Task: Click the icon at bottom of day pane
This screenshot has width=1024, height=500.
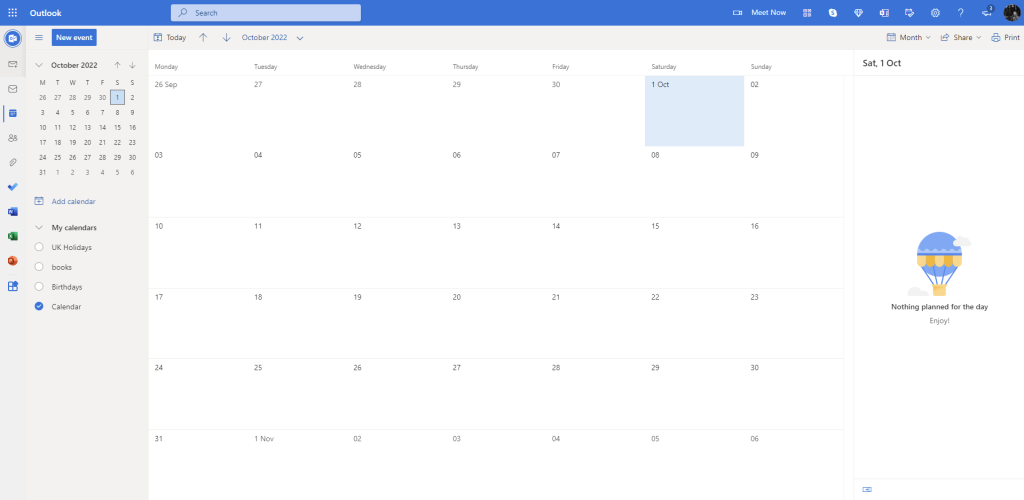Action: tap(867, 489)
